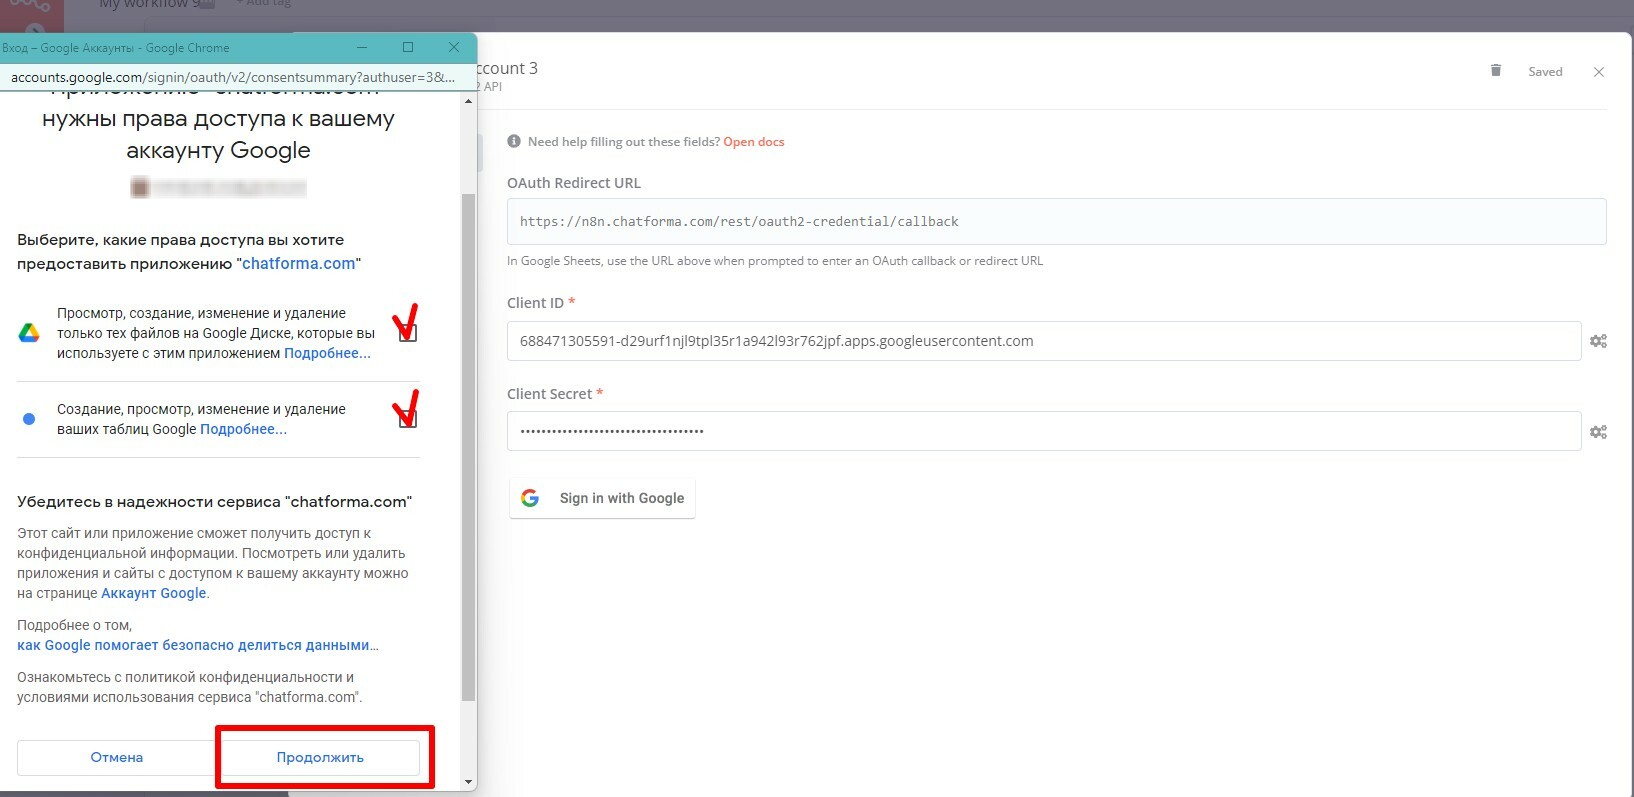
Task: Click the popup address bar URL
Action: pos(233,77)
